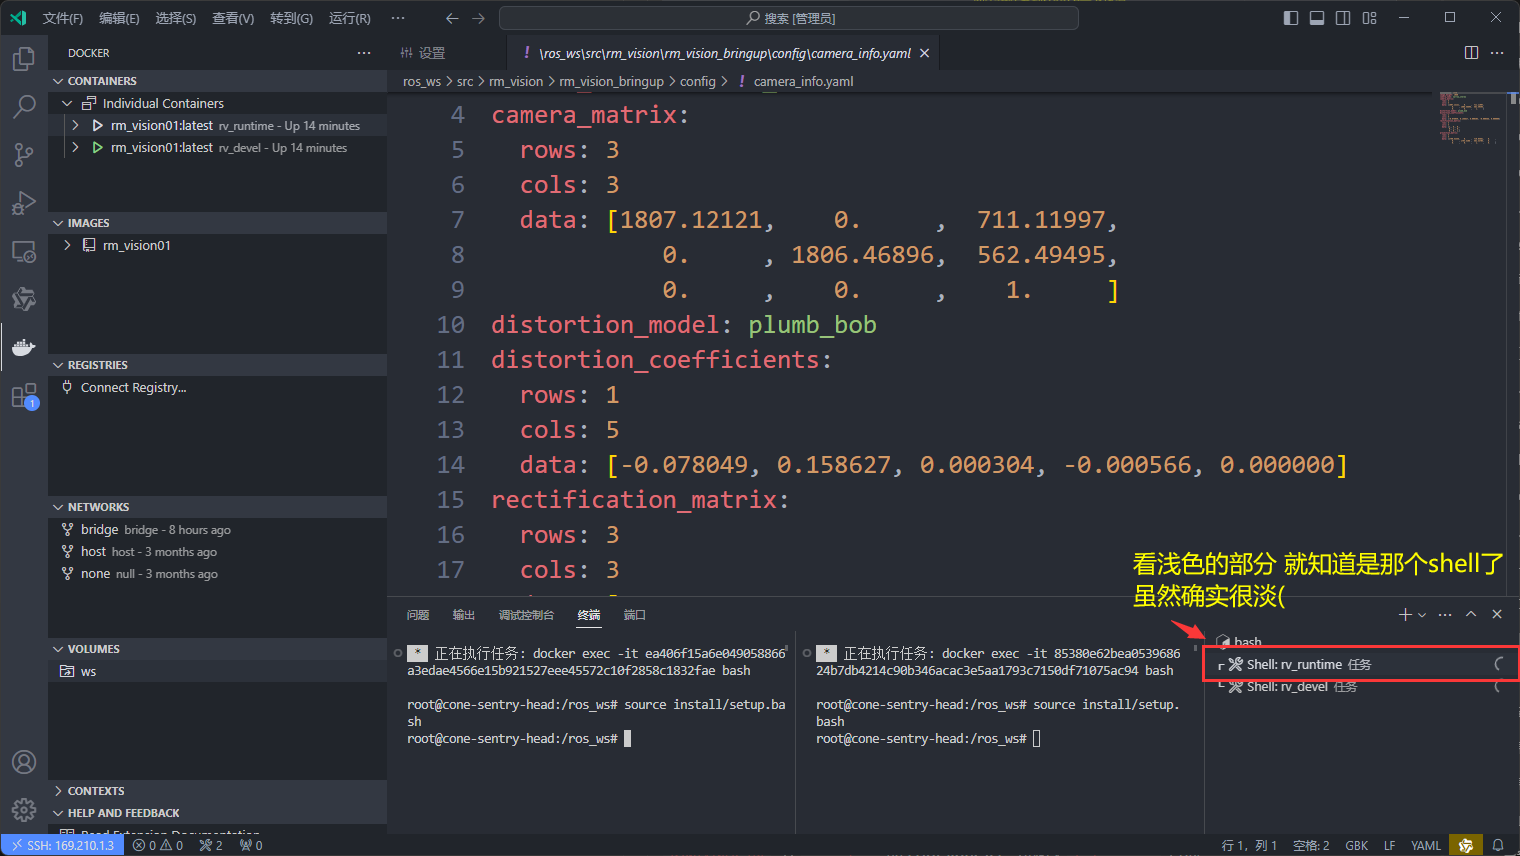1520x856 pixels.
Task: Close the camera_info.yaml tab
Action: [x=924, y=53]
